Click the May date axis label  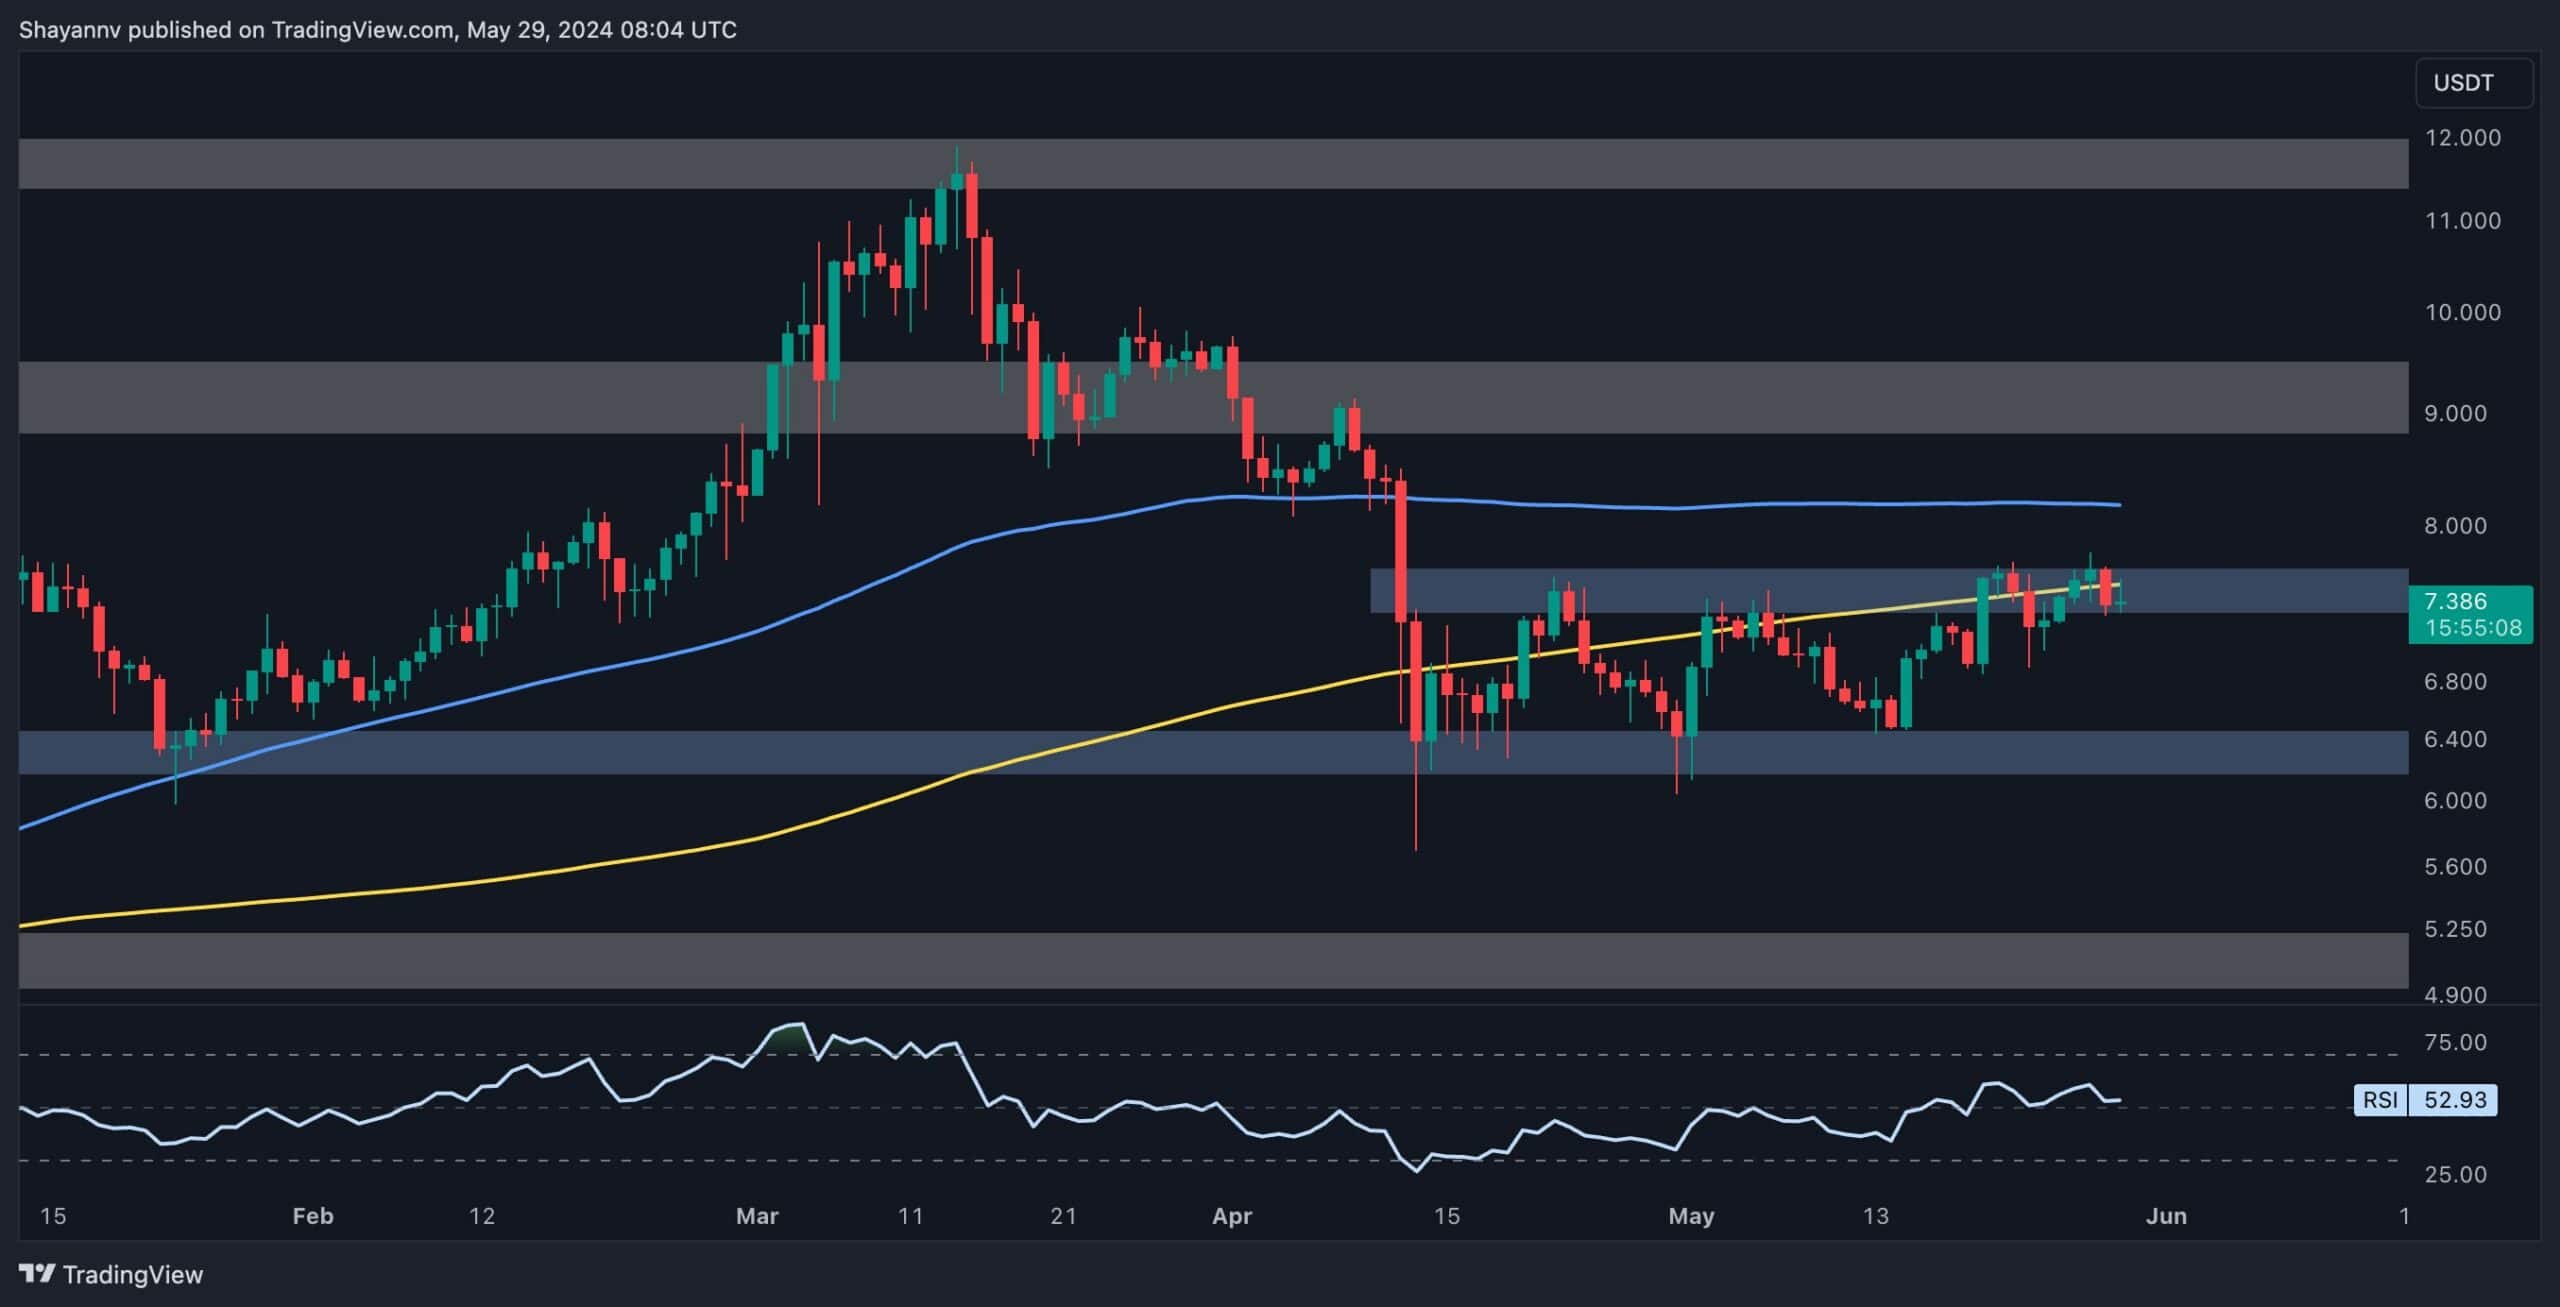[1691, 1216]
